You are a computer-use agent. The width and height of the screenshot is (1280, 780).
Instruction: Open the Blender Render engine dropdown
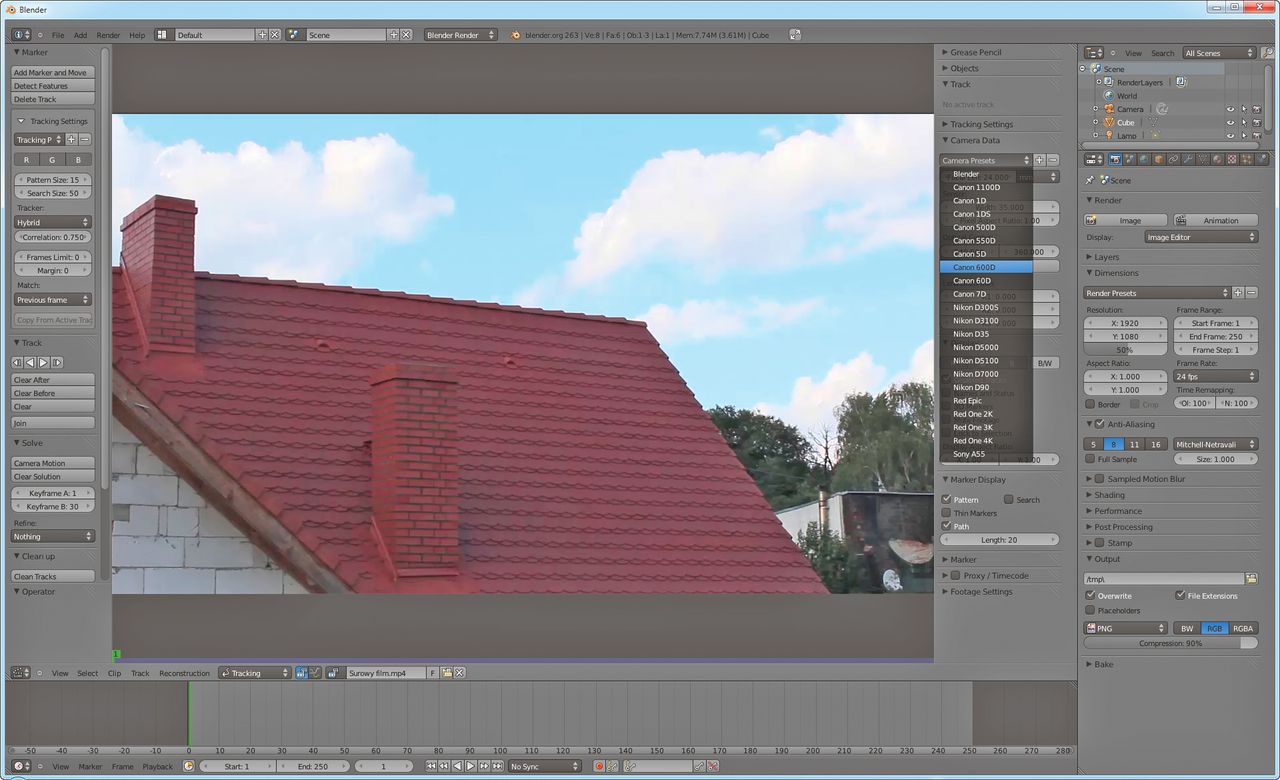[461, 35]
